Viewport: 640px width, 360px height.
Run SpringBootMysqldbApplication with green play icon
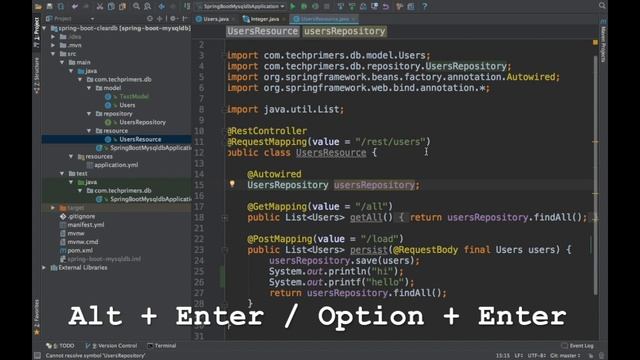[293, 7]
